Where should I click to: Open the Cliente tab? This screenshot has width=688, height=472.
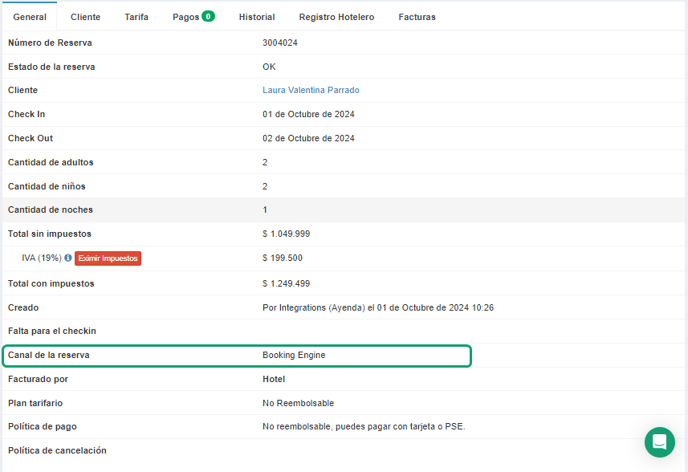coord(85,17)
